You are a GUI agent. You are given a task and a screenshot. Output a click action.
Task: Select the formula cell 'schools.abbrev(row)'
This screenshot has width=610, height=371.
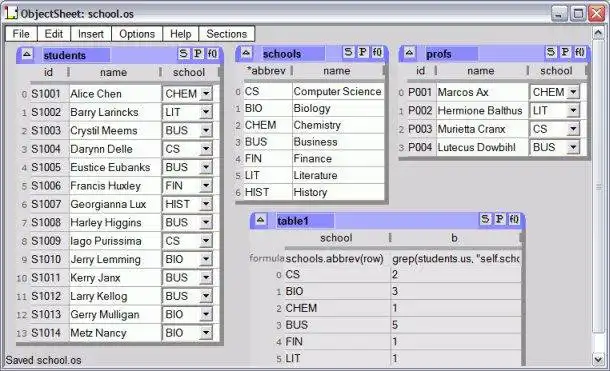tap(337, 259)
